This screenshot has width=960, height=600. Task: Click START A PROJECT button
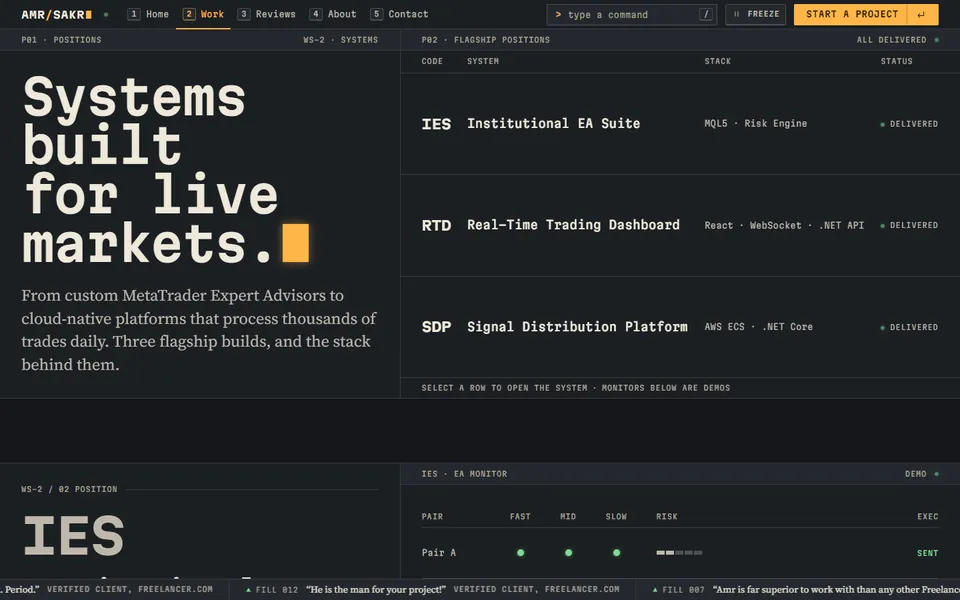click(866, 14)
